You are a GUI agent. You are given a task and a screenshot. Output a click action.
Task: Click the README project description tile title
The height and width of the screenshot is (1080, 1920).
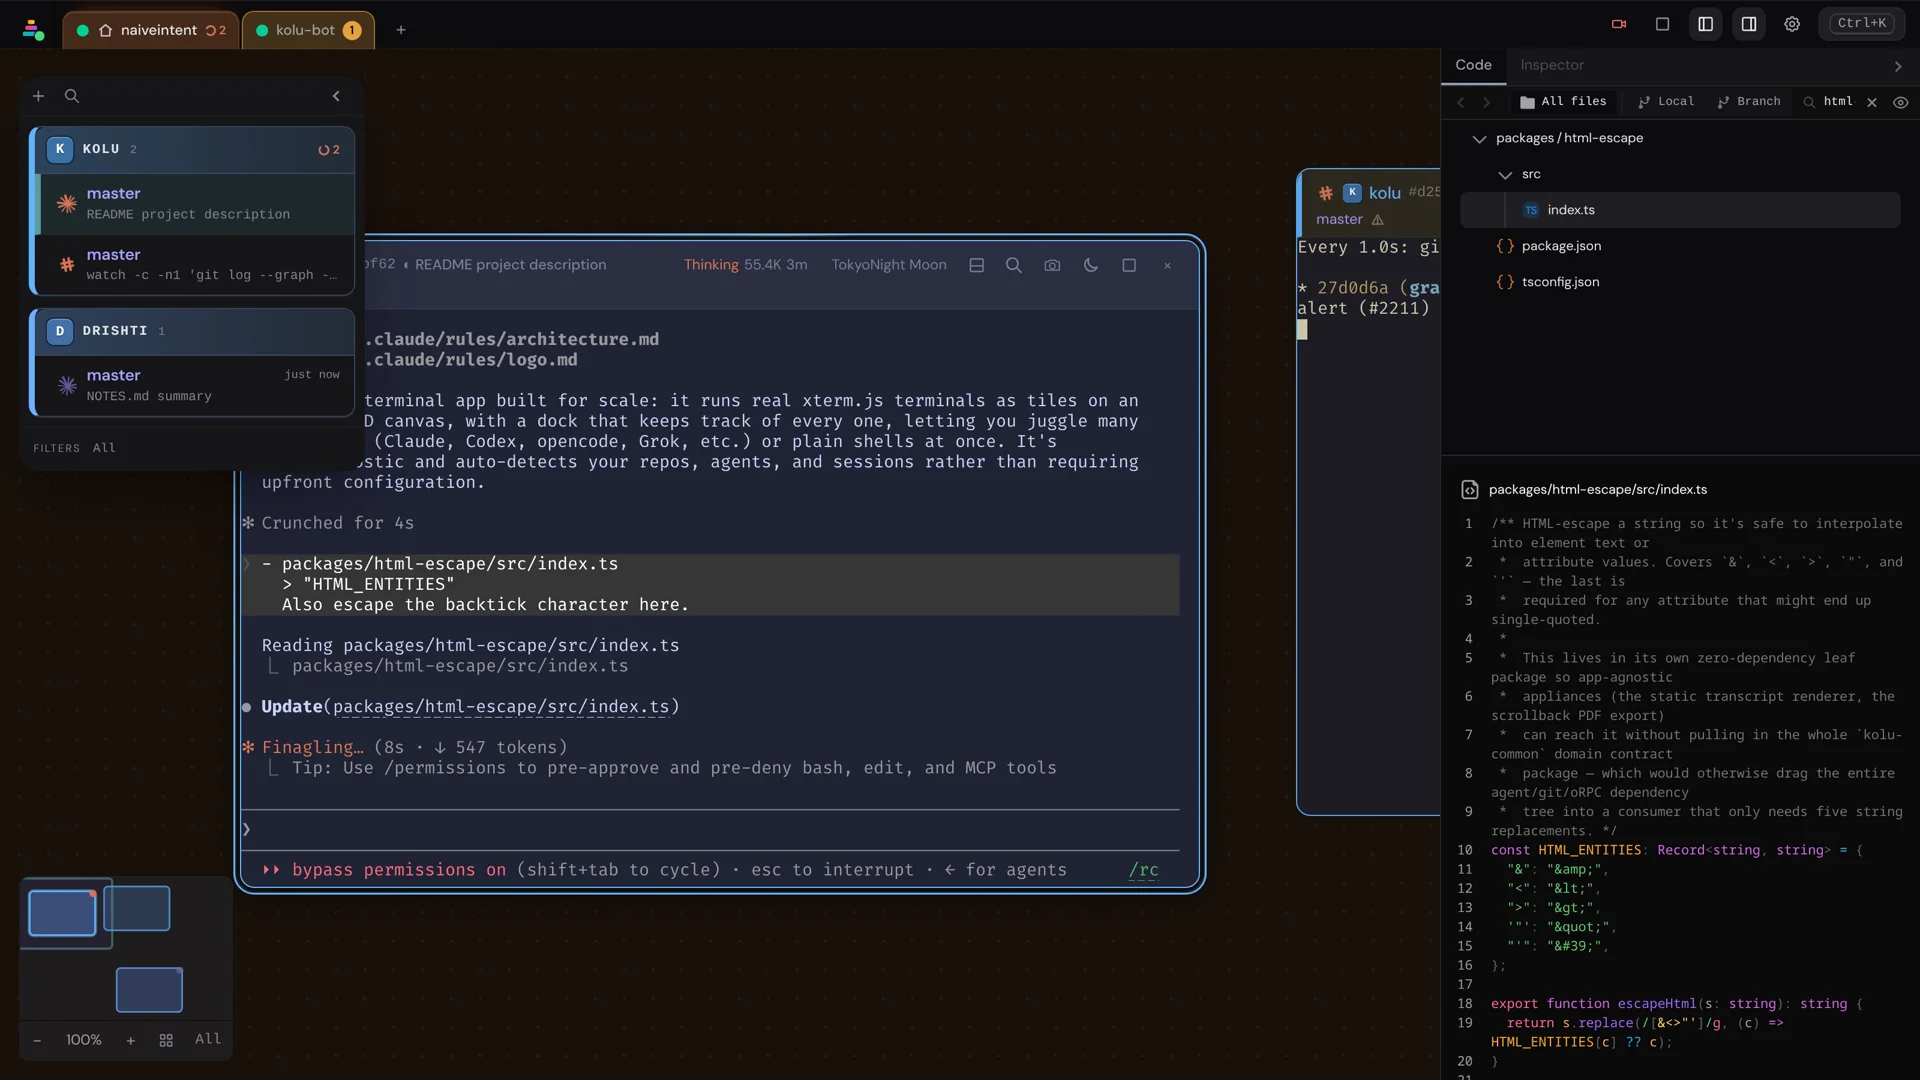tap(510, 265)
